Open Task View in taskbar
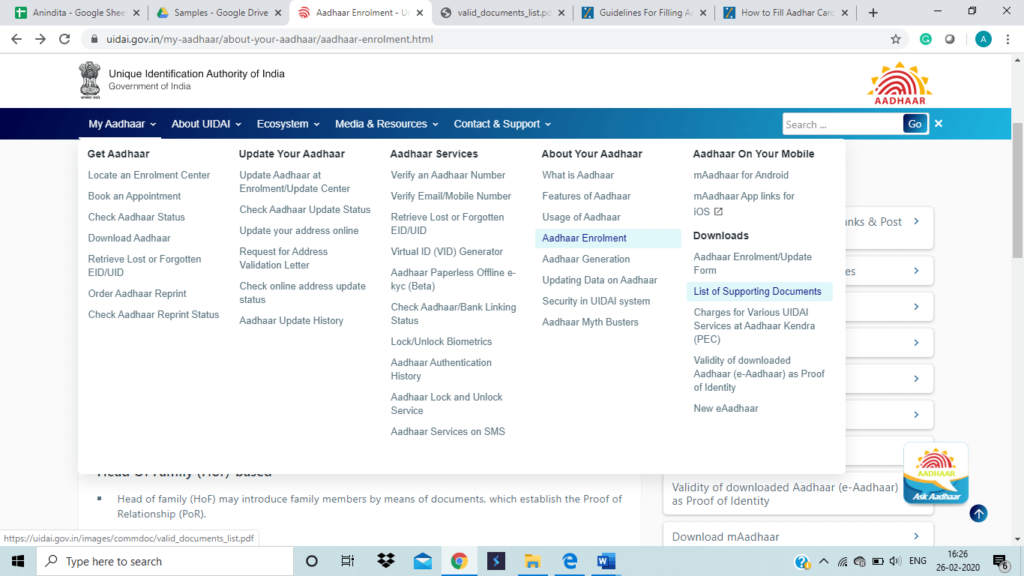This screenshot has height=576, width=1024. [347, 561]
